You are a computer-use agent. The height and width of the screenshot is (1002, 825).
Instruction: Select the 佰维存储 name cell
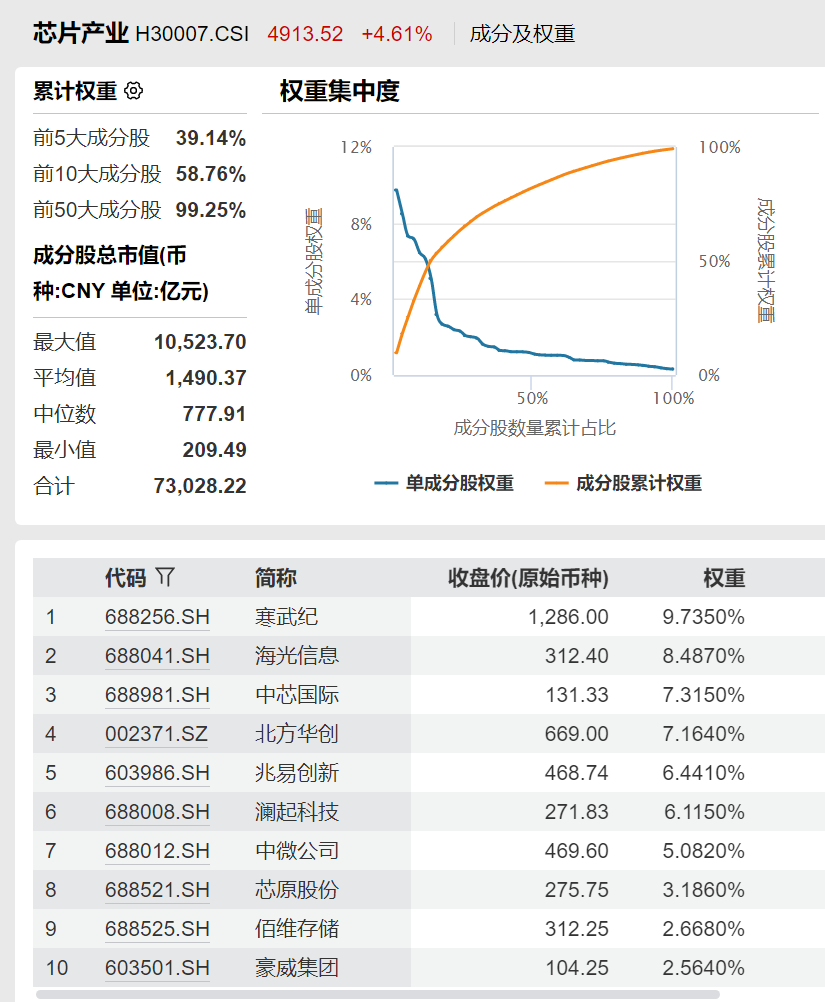point(297,929)
